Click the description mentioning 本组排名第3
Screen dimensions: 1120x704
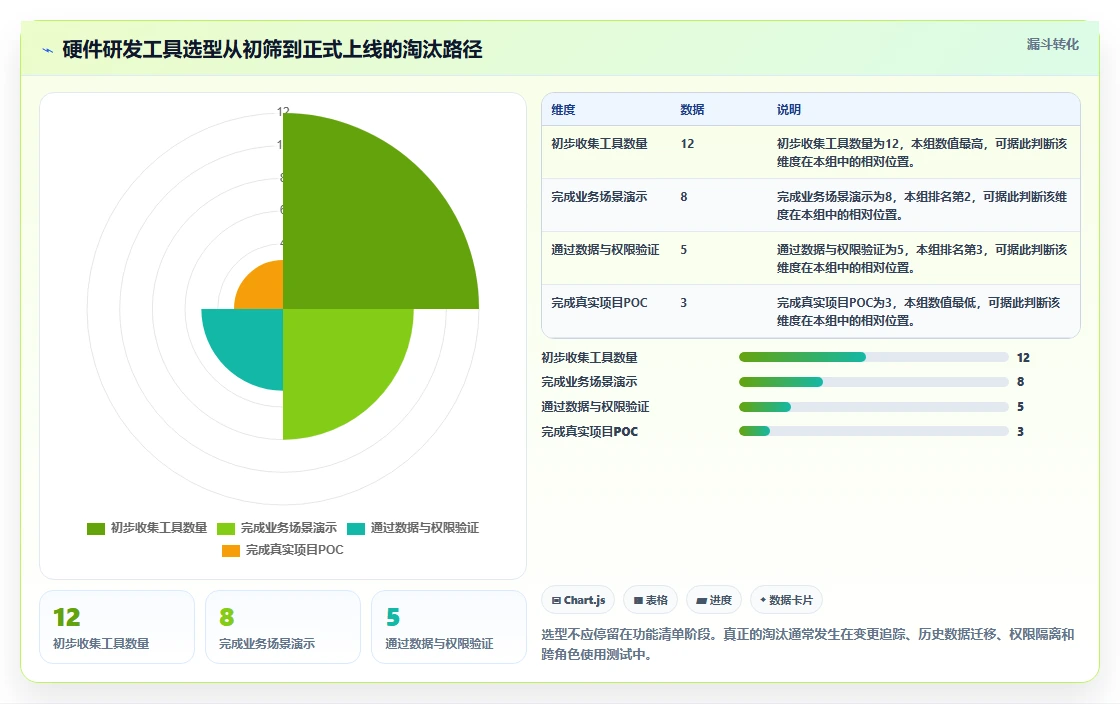pos(922,258)
